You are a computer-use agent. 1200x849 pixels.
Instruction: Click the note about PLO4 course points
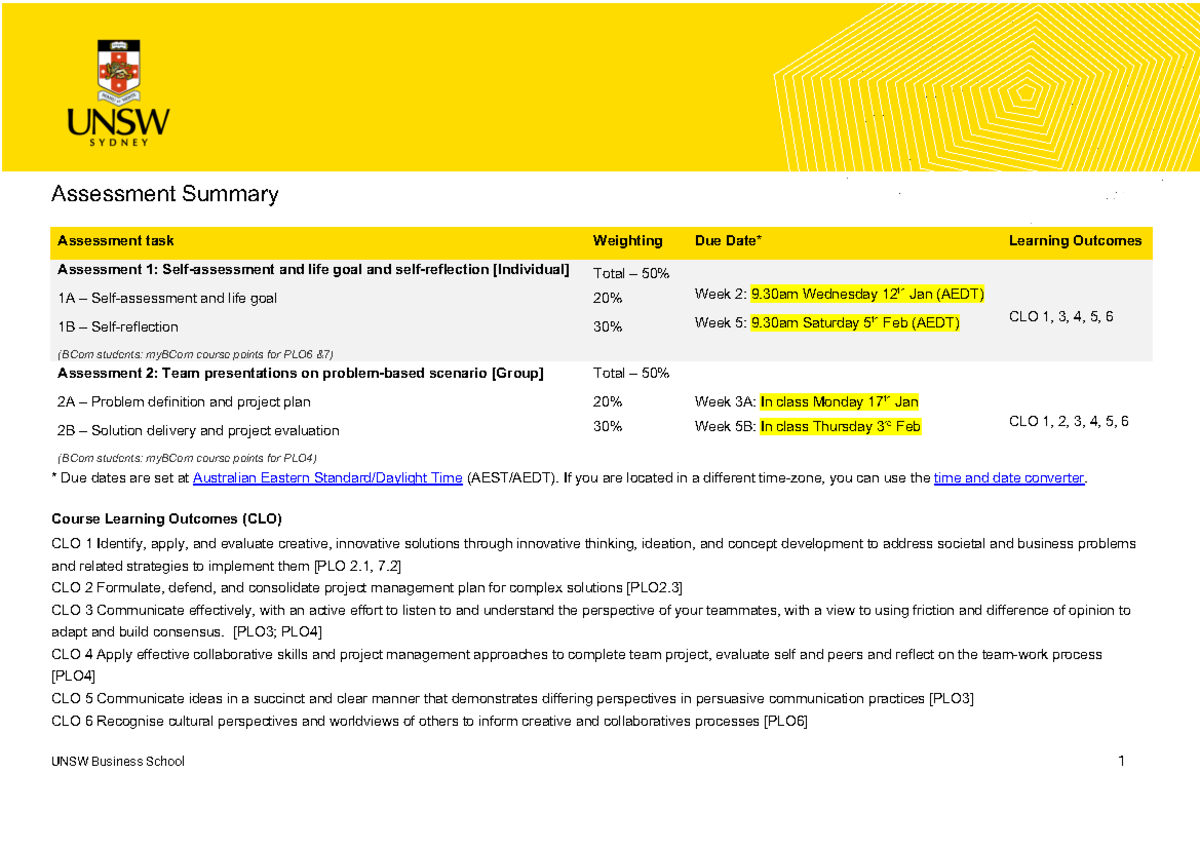187,458
